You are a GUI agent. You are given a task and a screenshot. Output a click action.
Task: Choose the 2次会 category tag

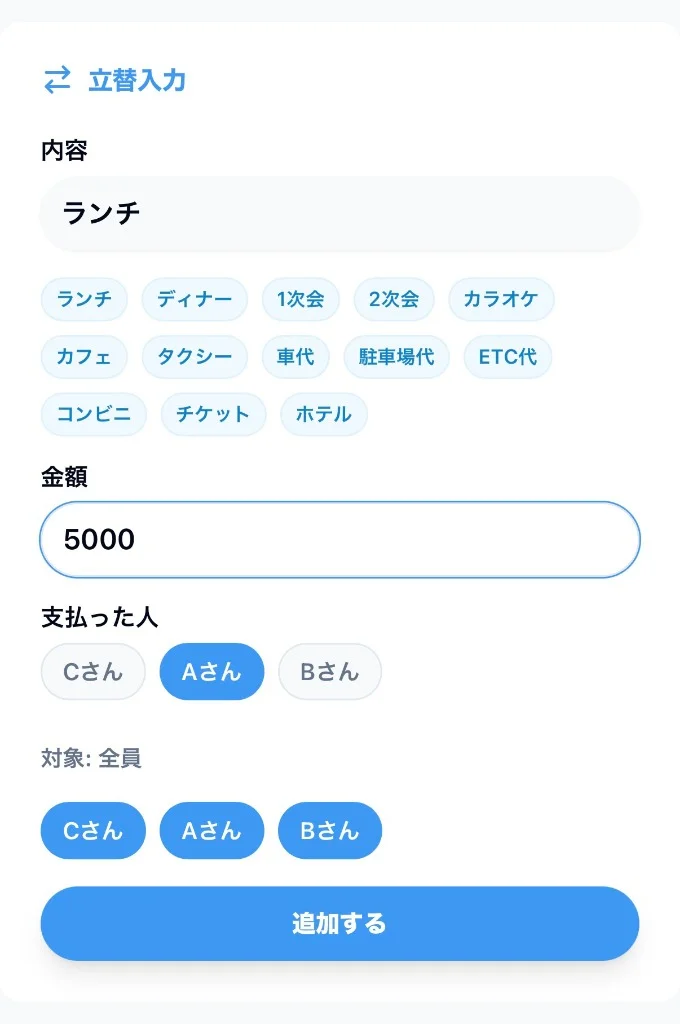pyautogui.click(x=393, y=299)
